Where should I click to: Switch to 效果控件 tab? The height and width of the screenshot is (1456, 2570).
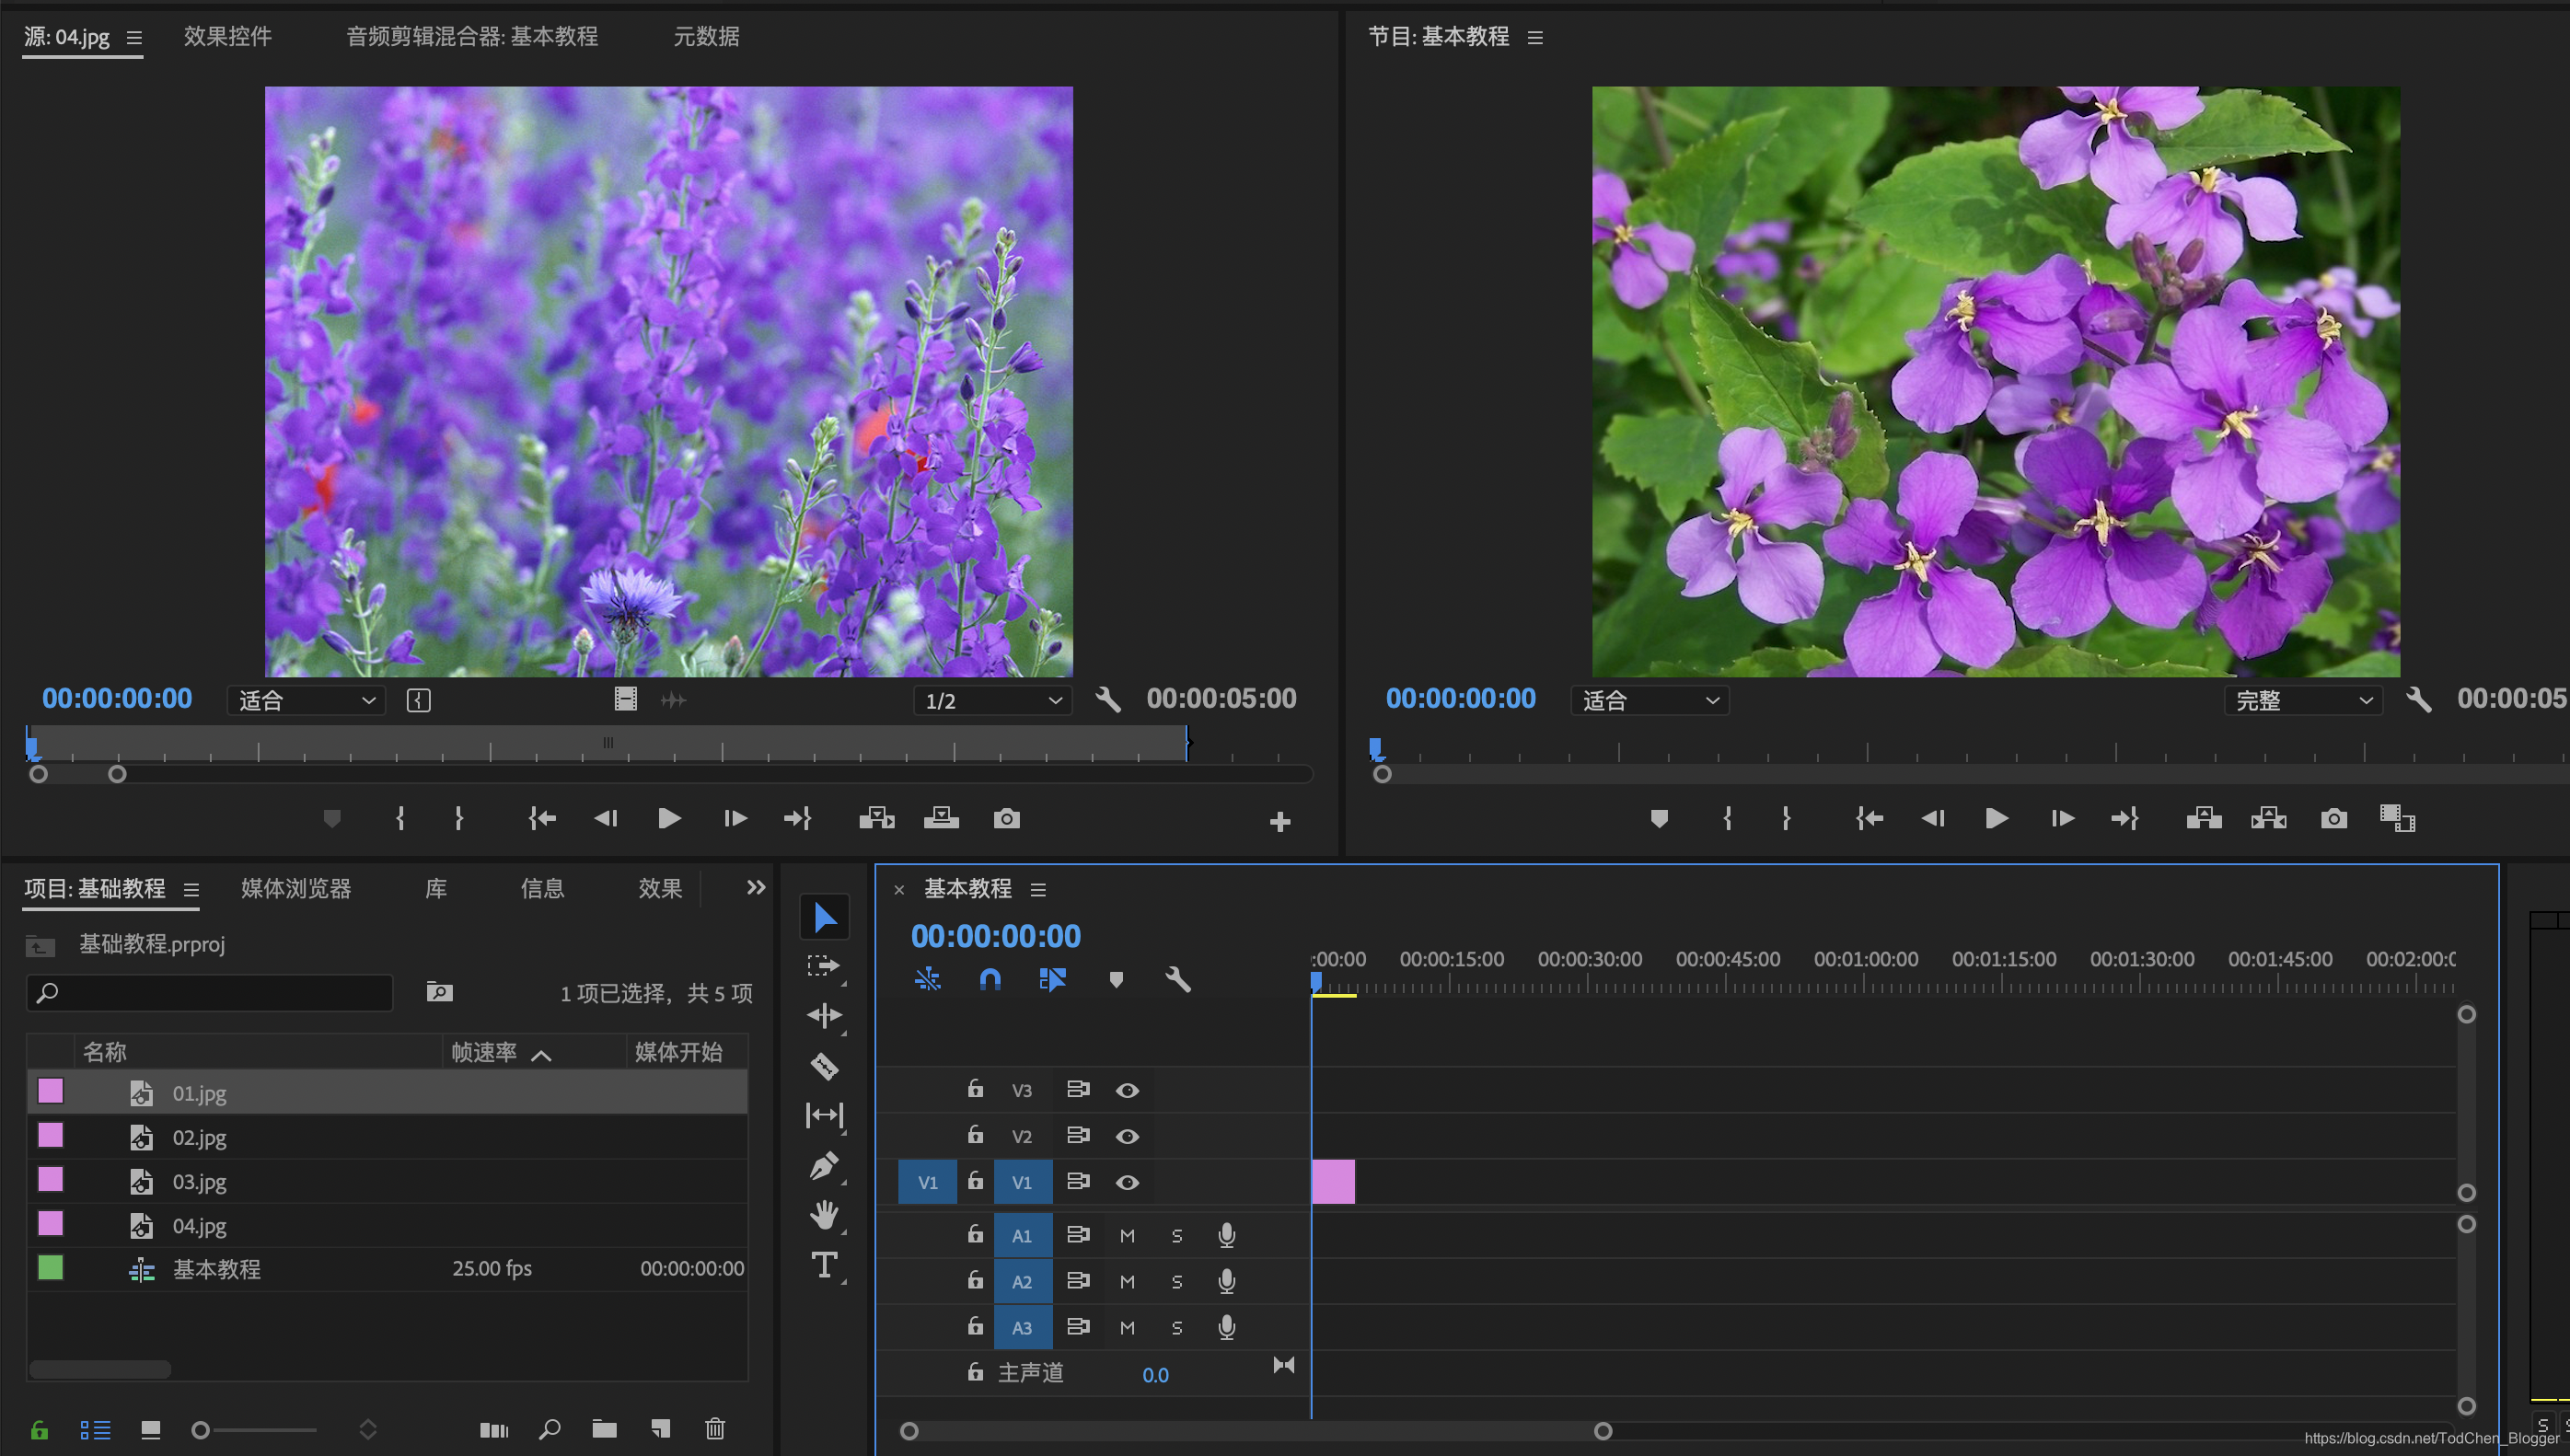pyautogui.click(x=227, y=37)
